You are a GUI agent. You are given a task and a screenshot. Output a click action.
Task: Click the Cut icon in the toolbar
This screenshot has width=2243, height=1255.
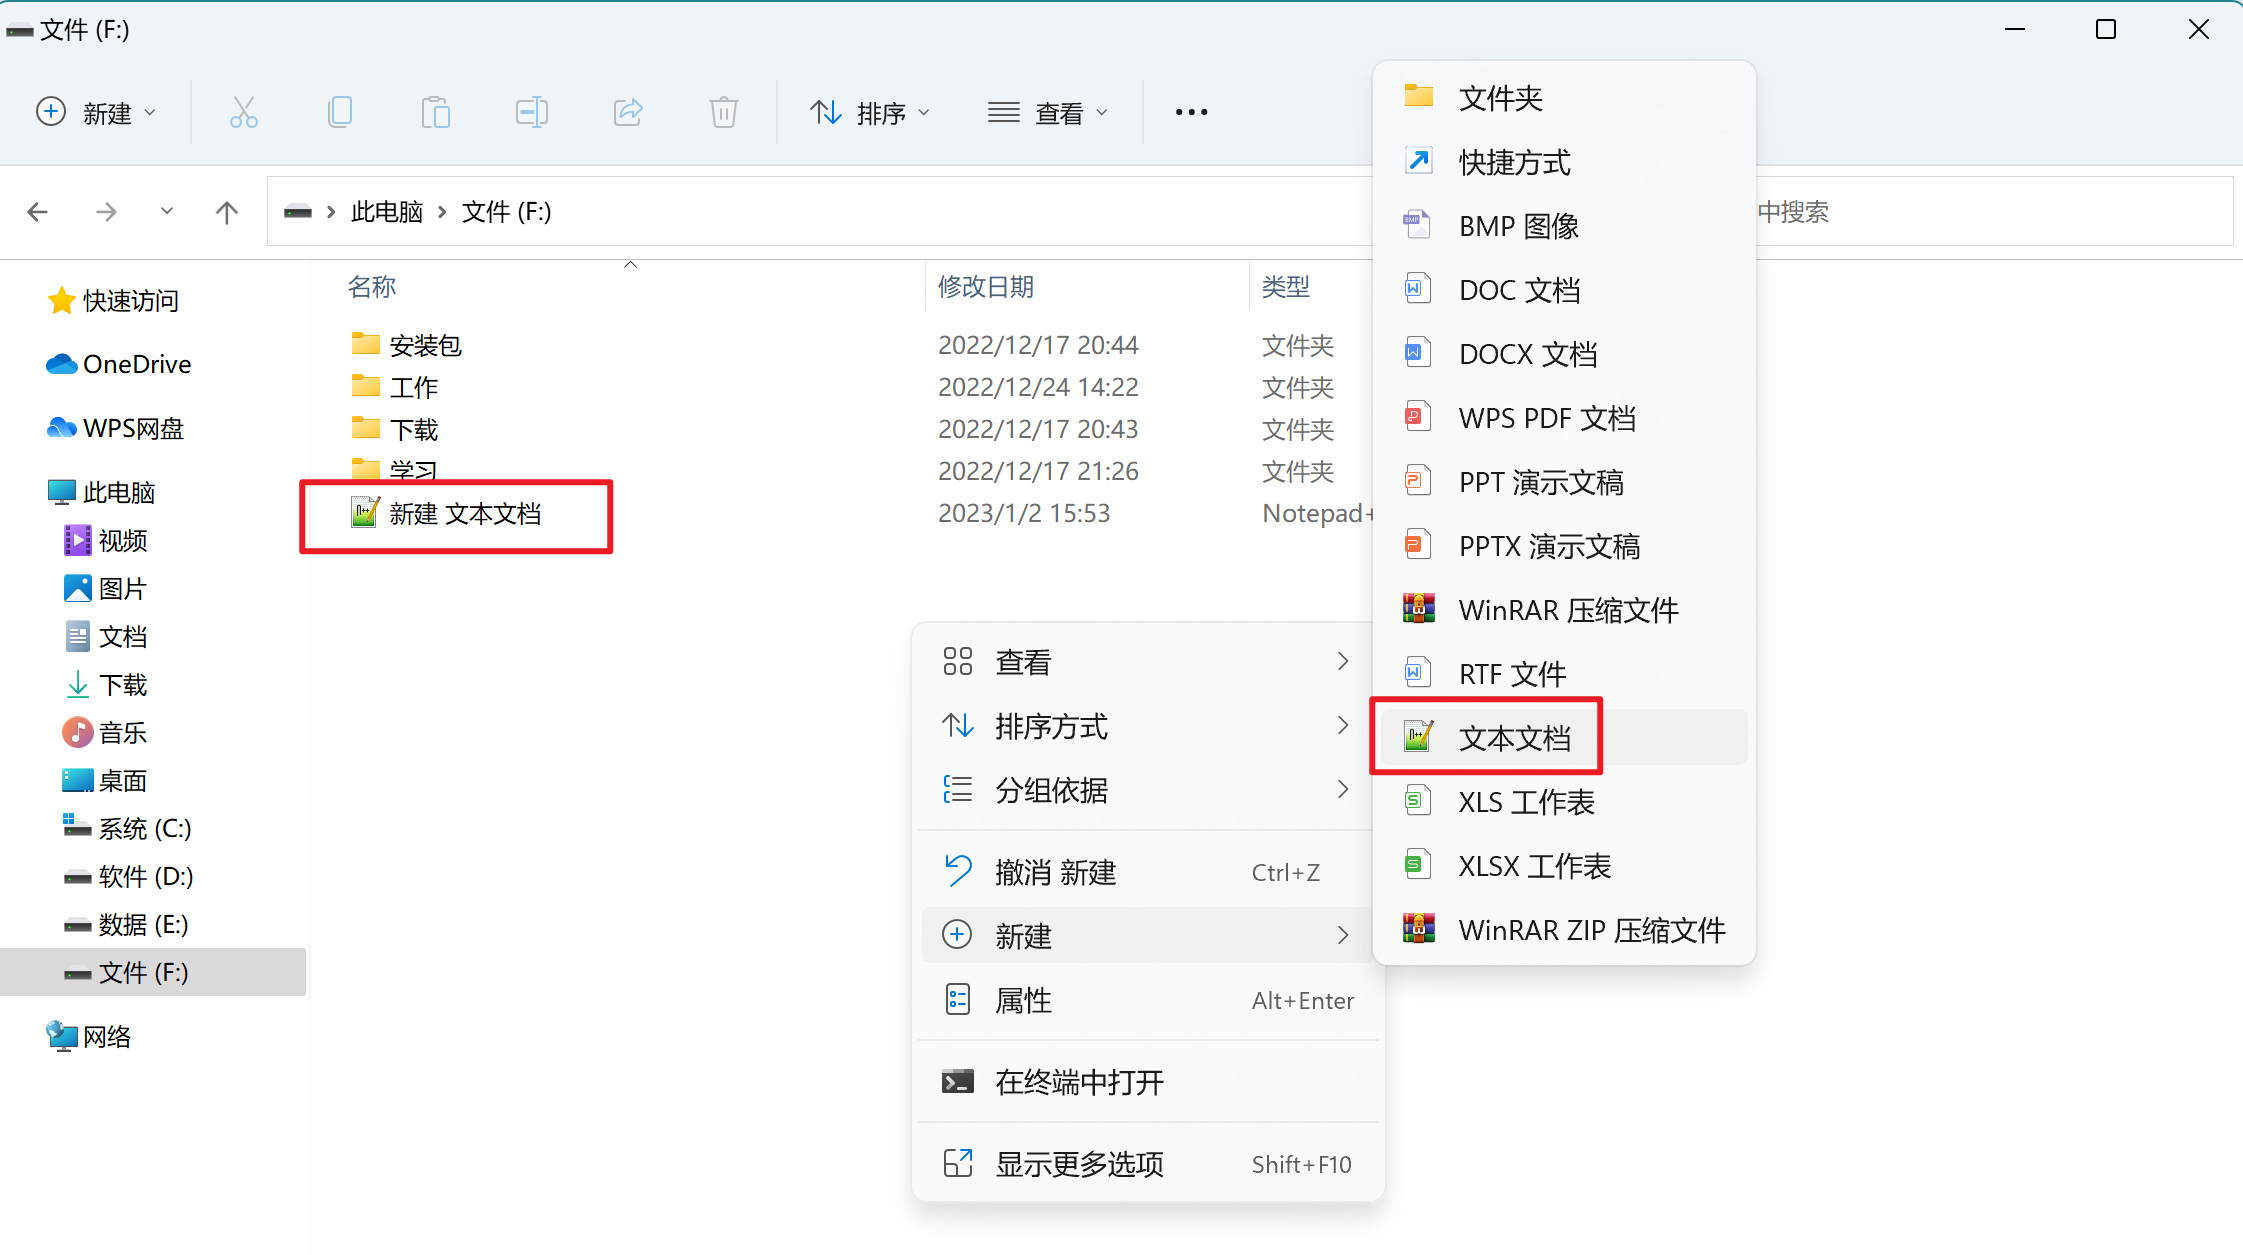244,112
